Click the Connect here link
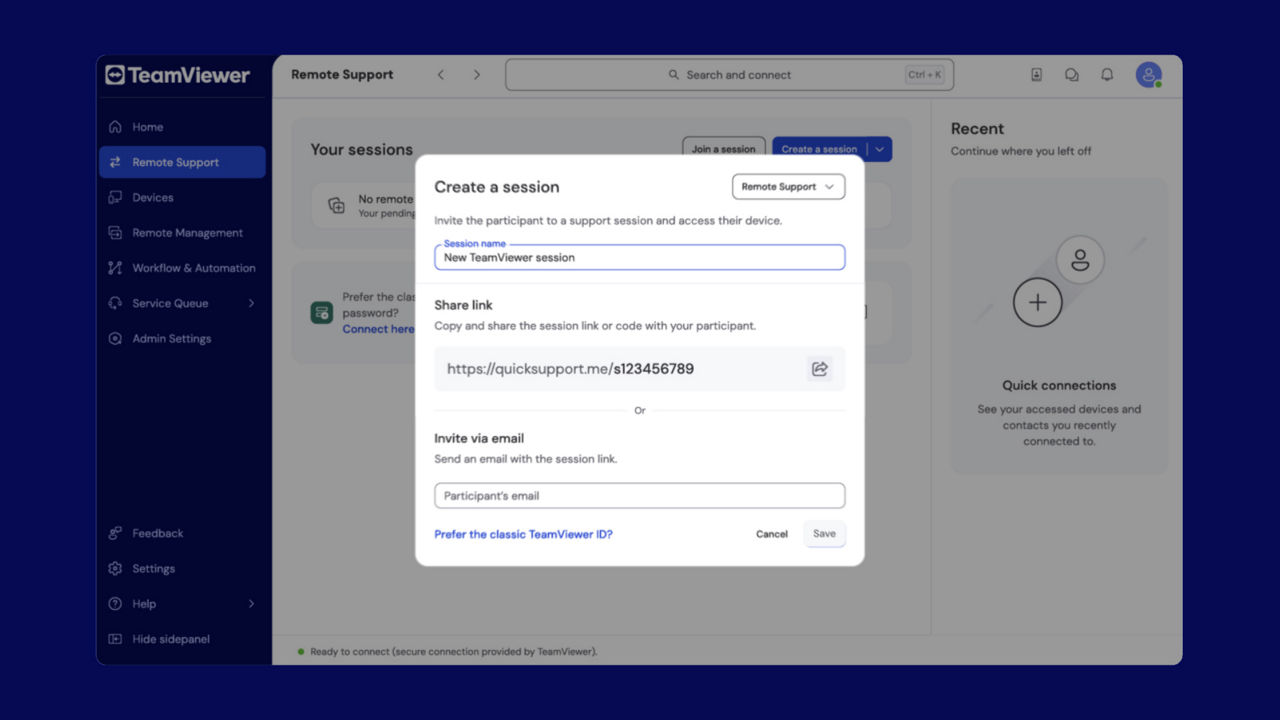Screen dimensions: 1280x720 click(x=378, y=329)
